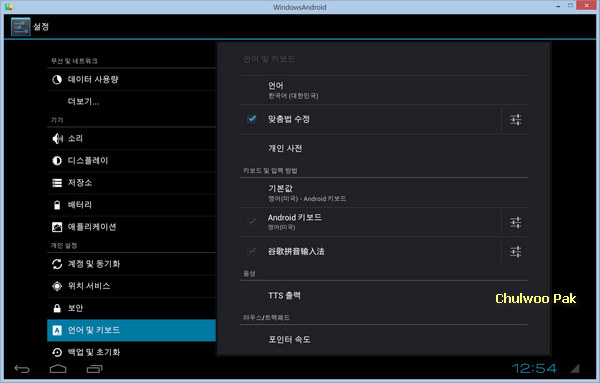This screenshot has width=600, height=383.
Task: Tap the Android home navigation button
Action: 58,369
